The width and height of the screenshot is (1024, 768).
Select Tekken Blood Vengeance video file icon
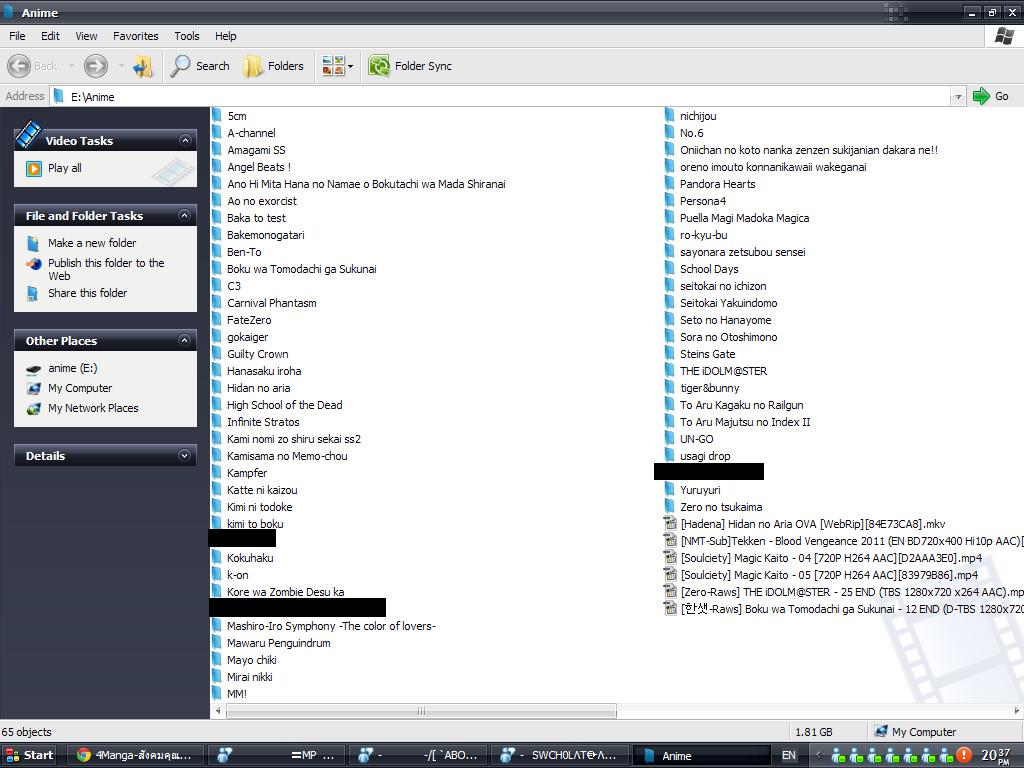click(x=669, y=540)
